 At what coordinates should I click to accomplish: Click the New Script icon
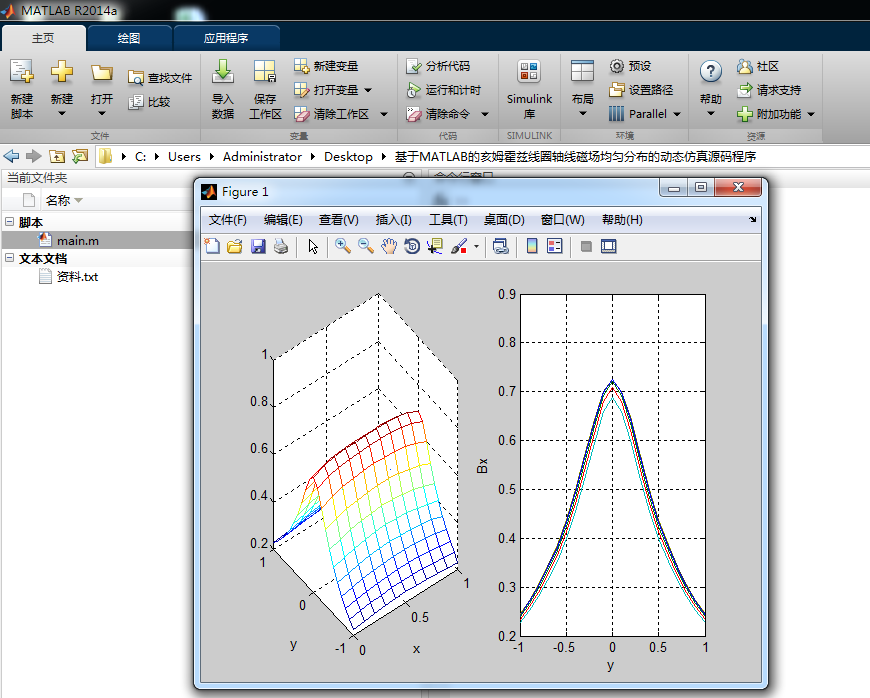[22, 72]
